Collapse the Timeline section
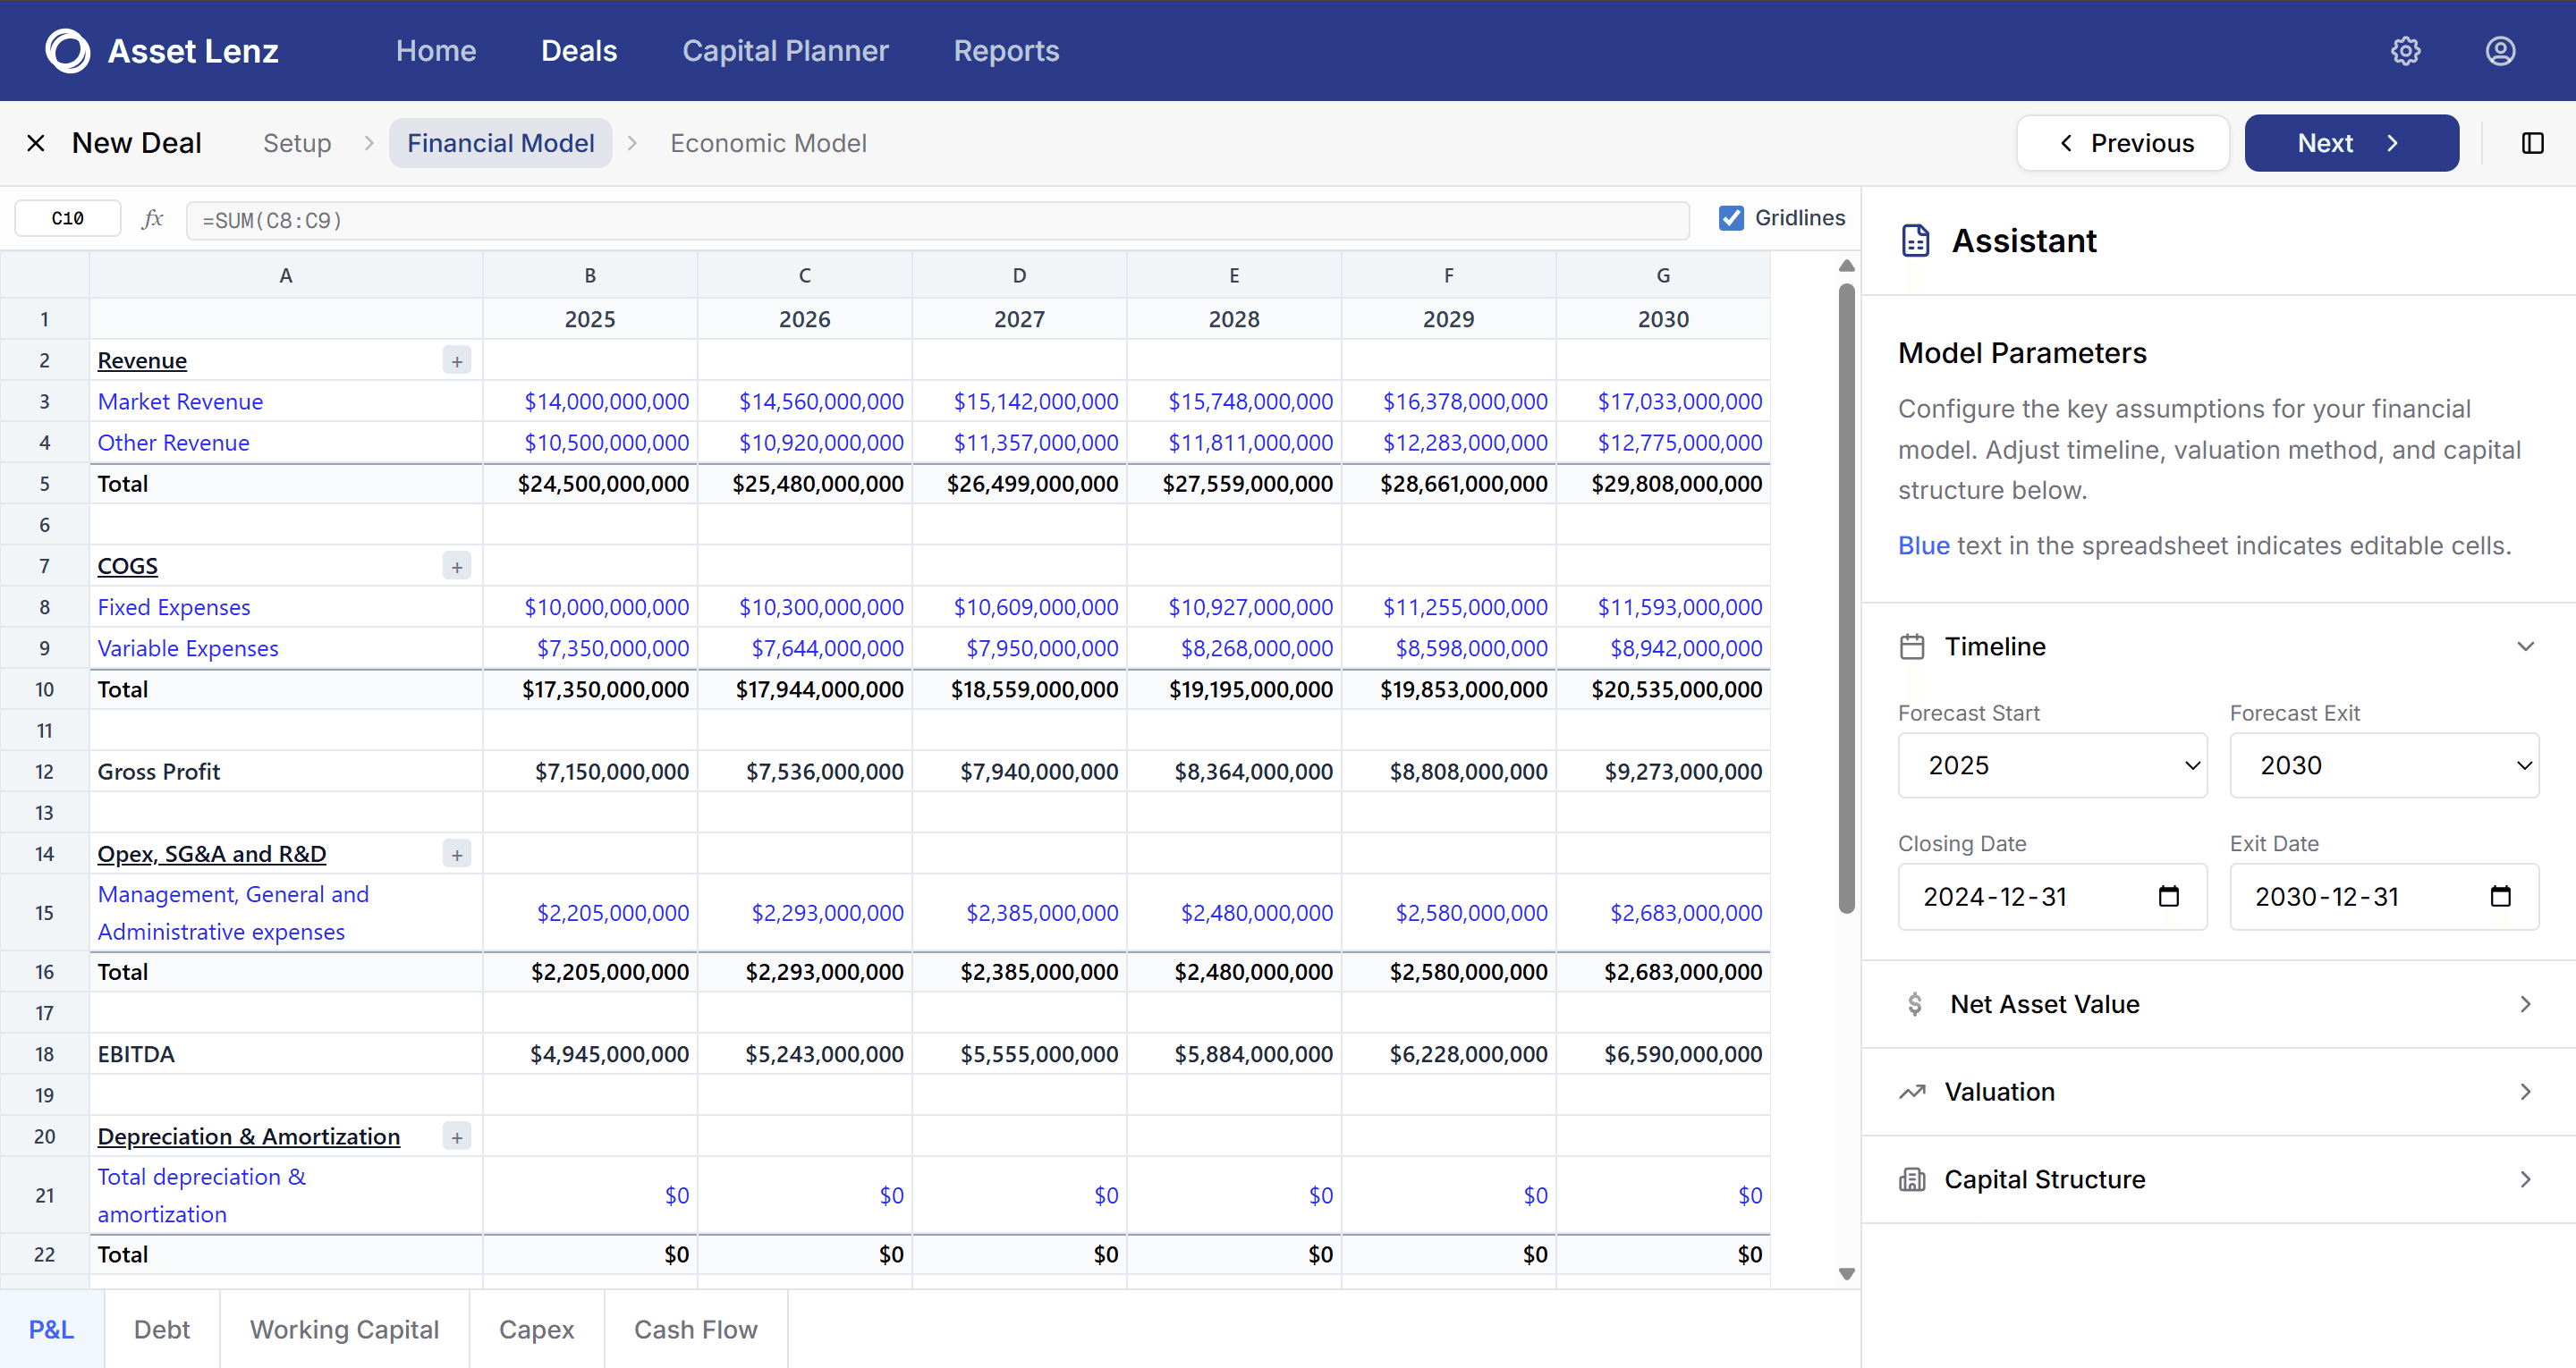The image size is (2576, 1368). (2526, 646)
